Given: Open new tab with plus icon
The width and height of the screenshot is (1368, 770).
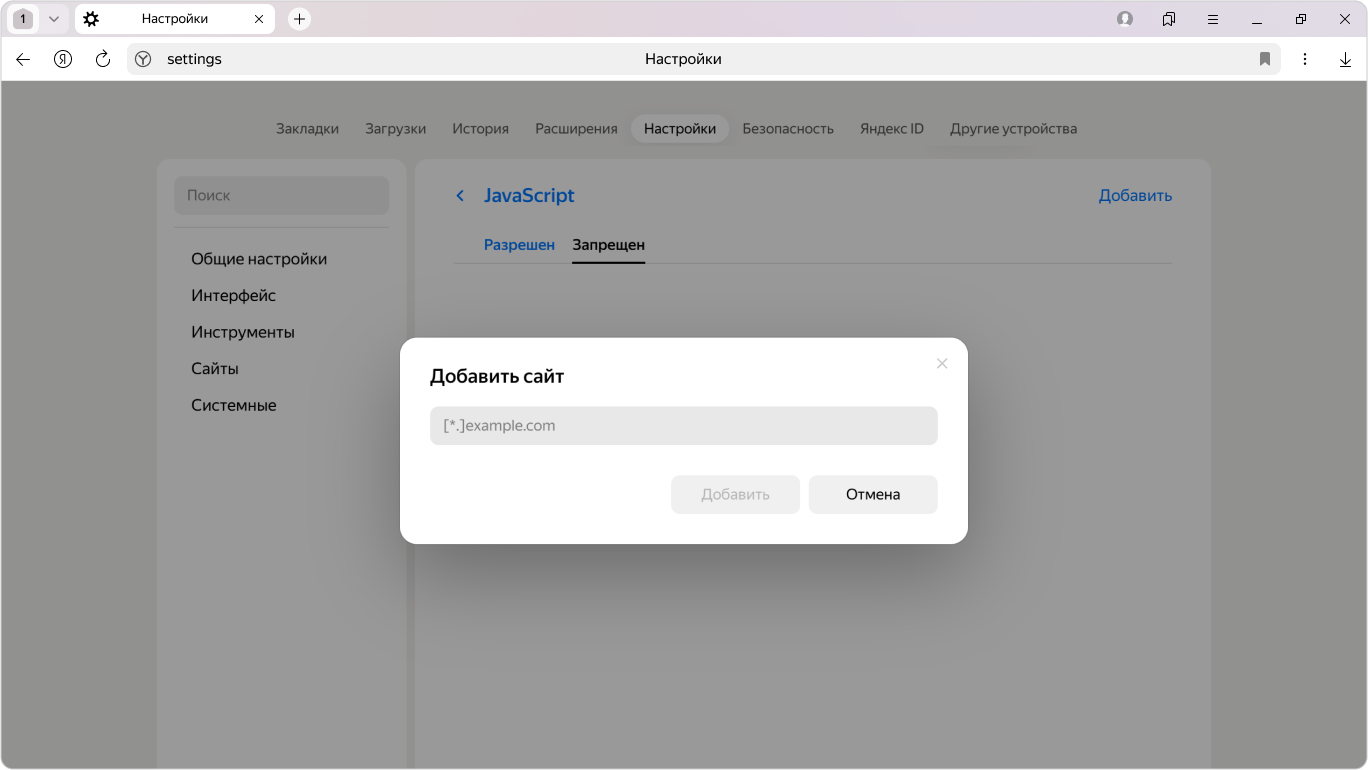Looking at the screenshot, I should coord(299,19).
